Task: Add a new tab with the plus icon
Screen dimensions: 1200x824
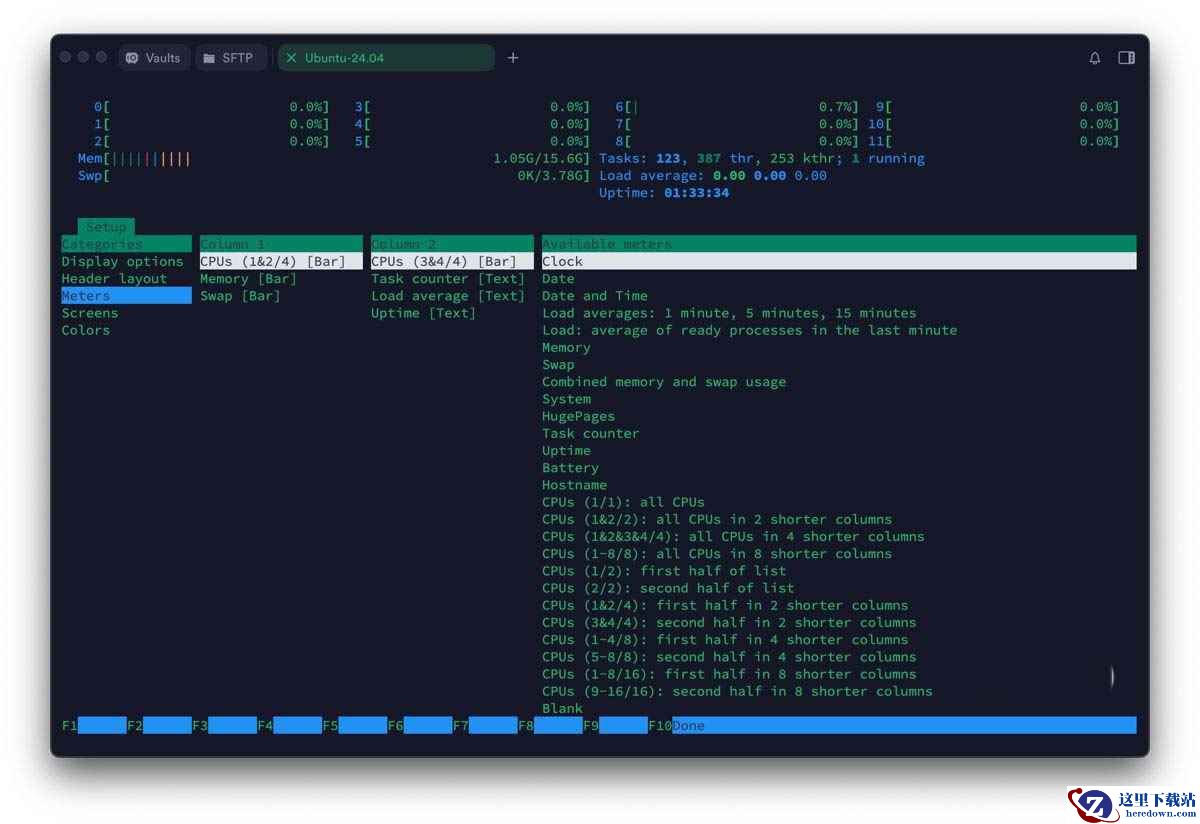Action: (513, 58)
